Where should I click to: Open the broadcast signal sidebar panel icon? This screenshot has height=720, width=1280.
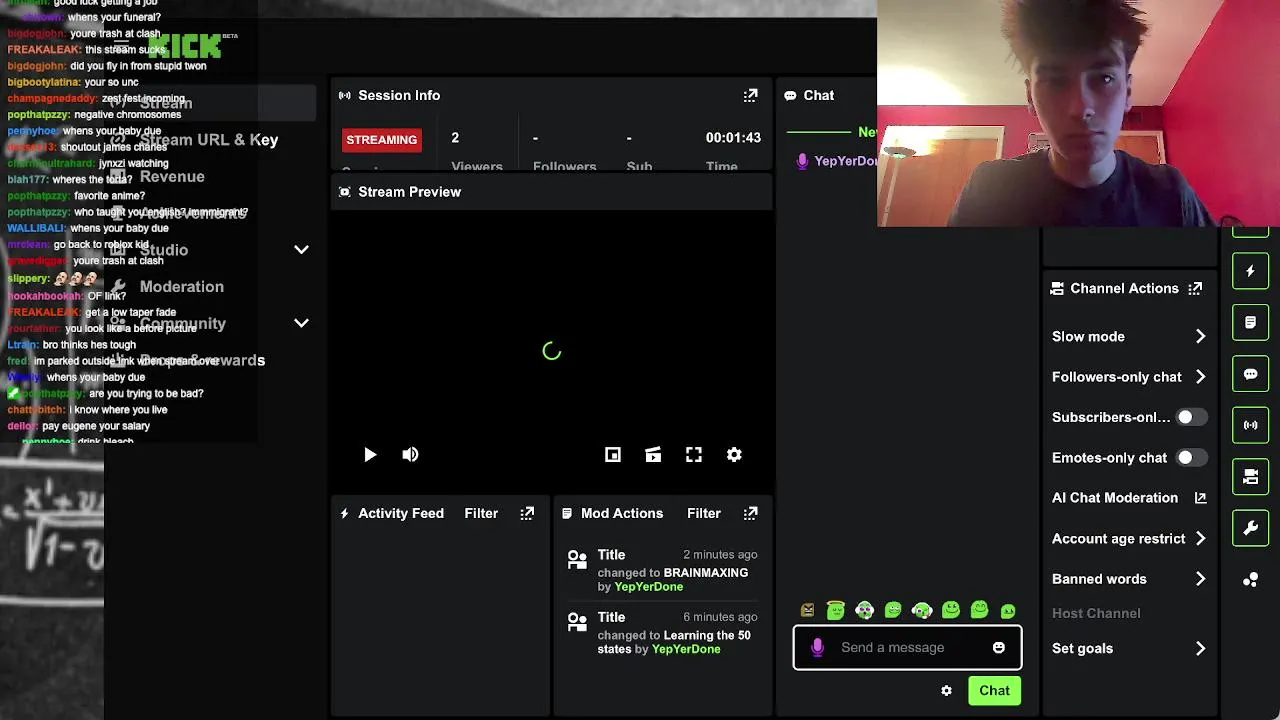[x=1250, y=425]
